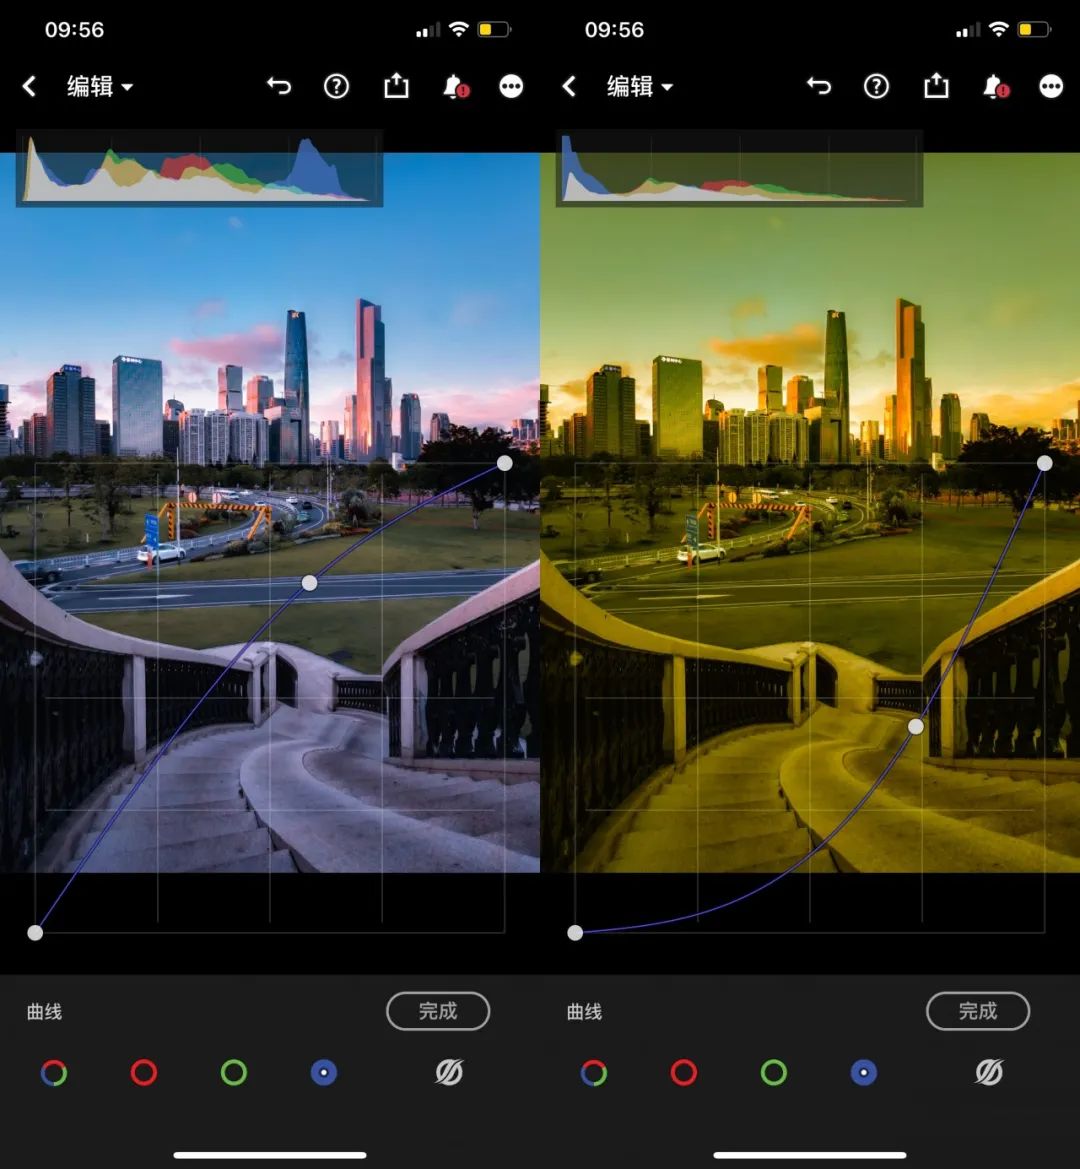Tap 完成 button on right screen
Screen dimensions: 1080x1169
pyautogui.click(x=977, y=1011)
